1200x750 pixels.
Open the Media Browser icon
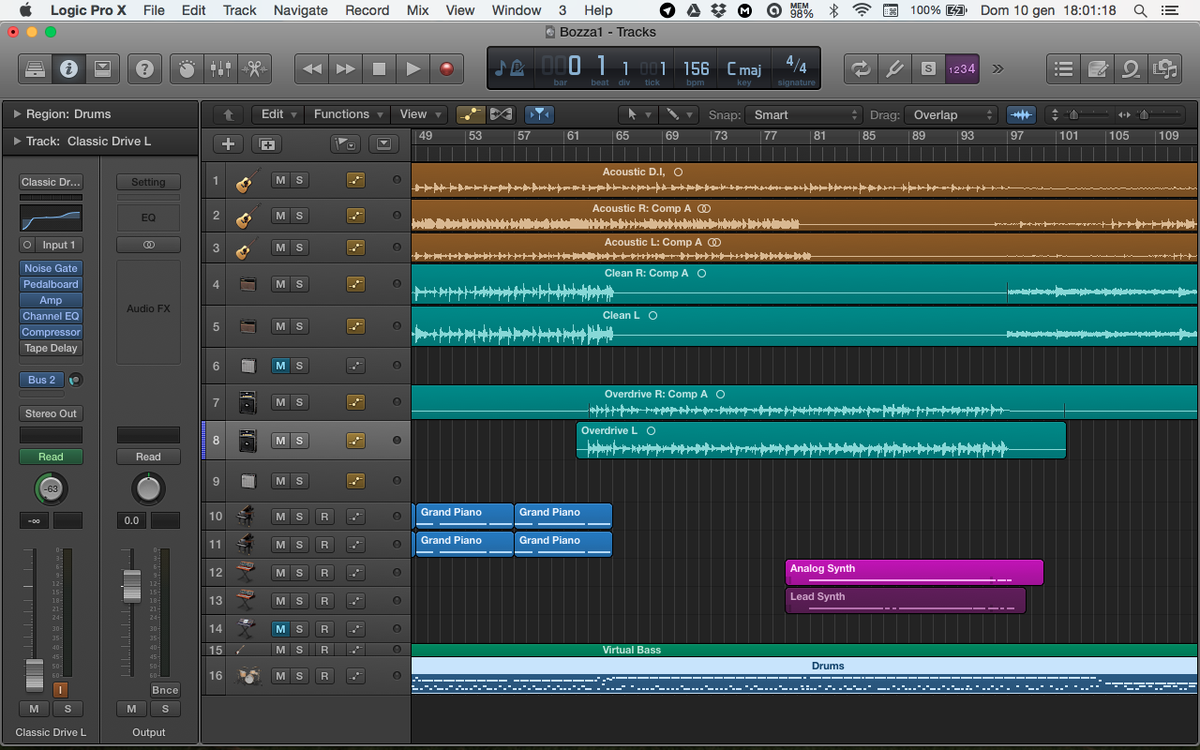pos(1165,69)
